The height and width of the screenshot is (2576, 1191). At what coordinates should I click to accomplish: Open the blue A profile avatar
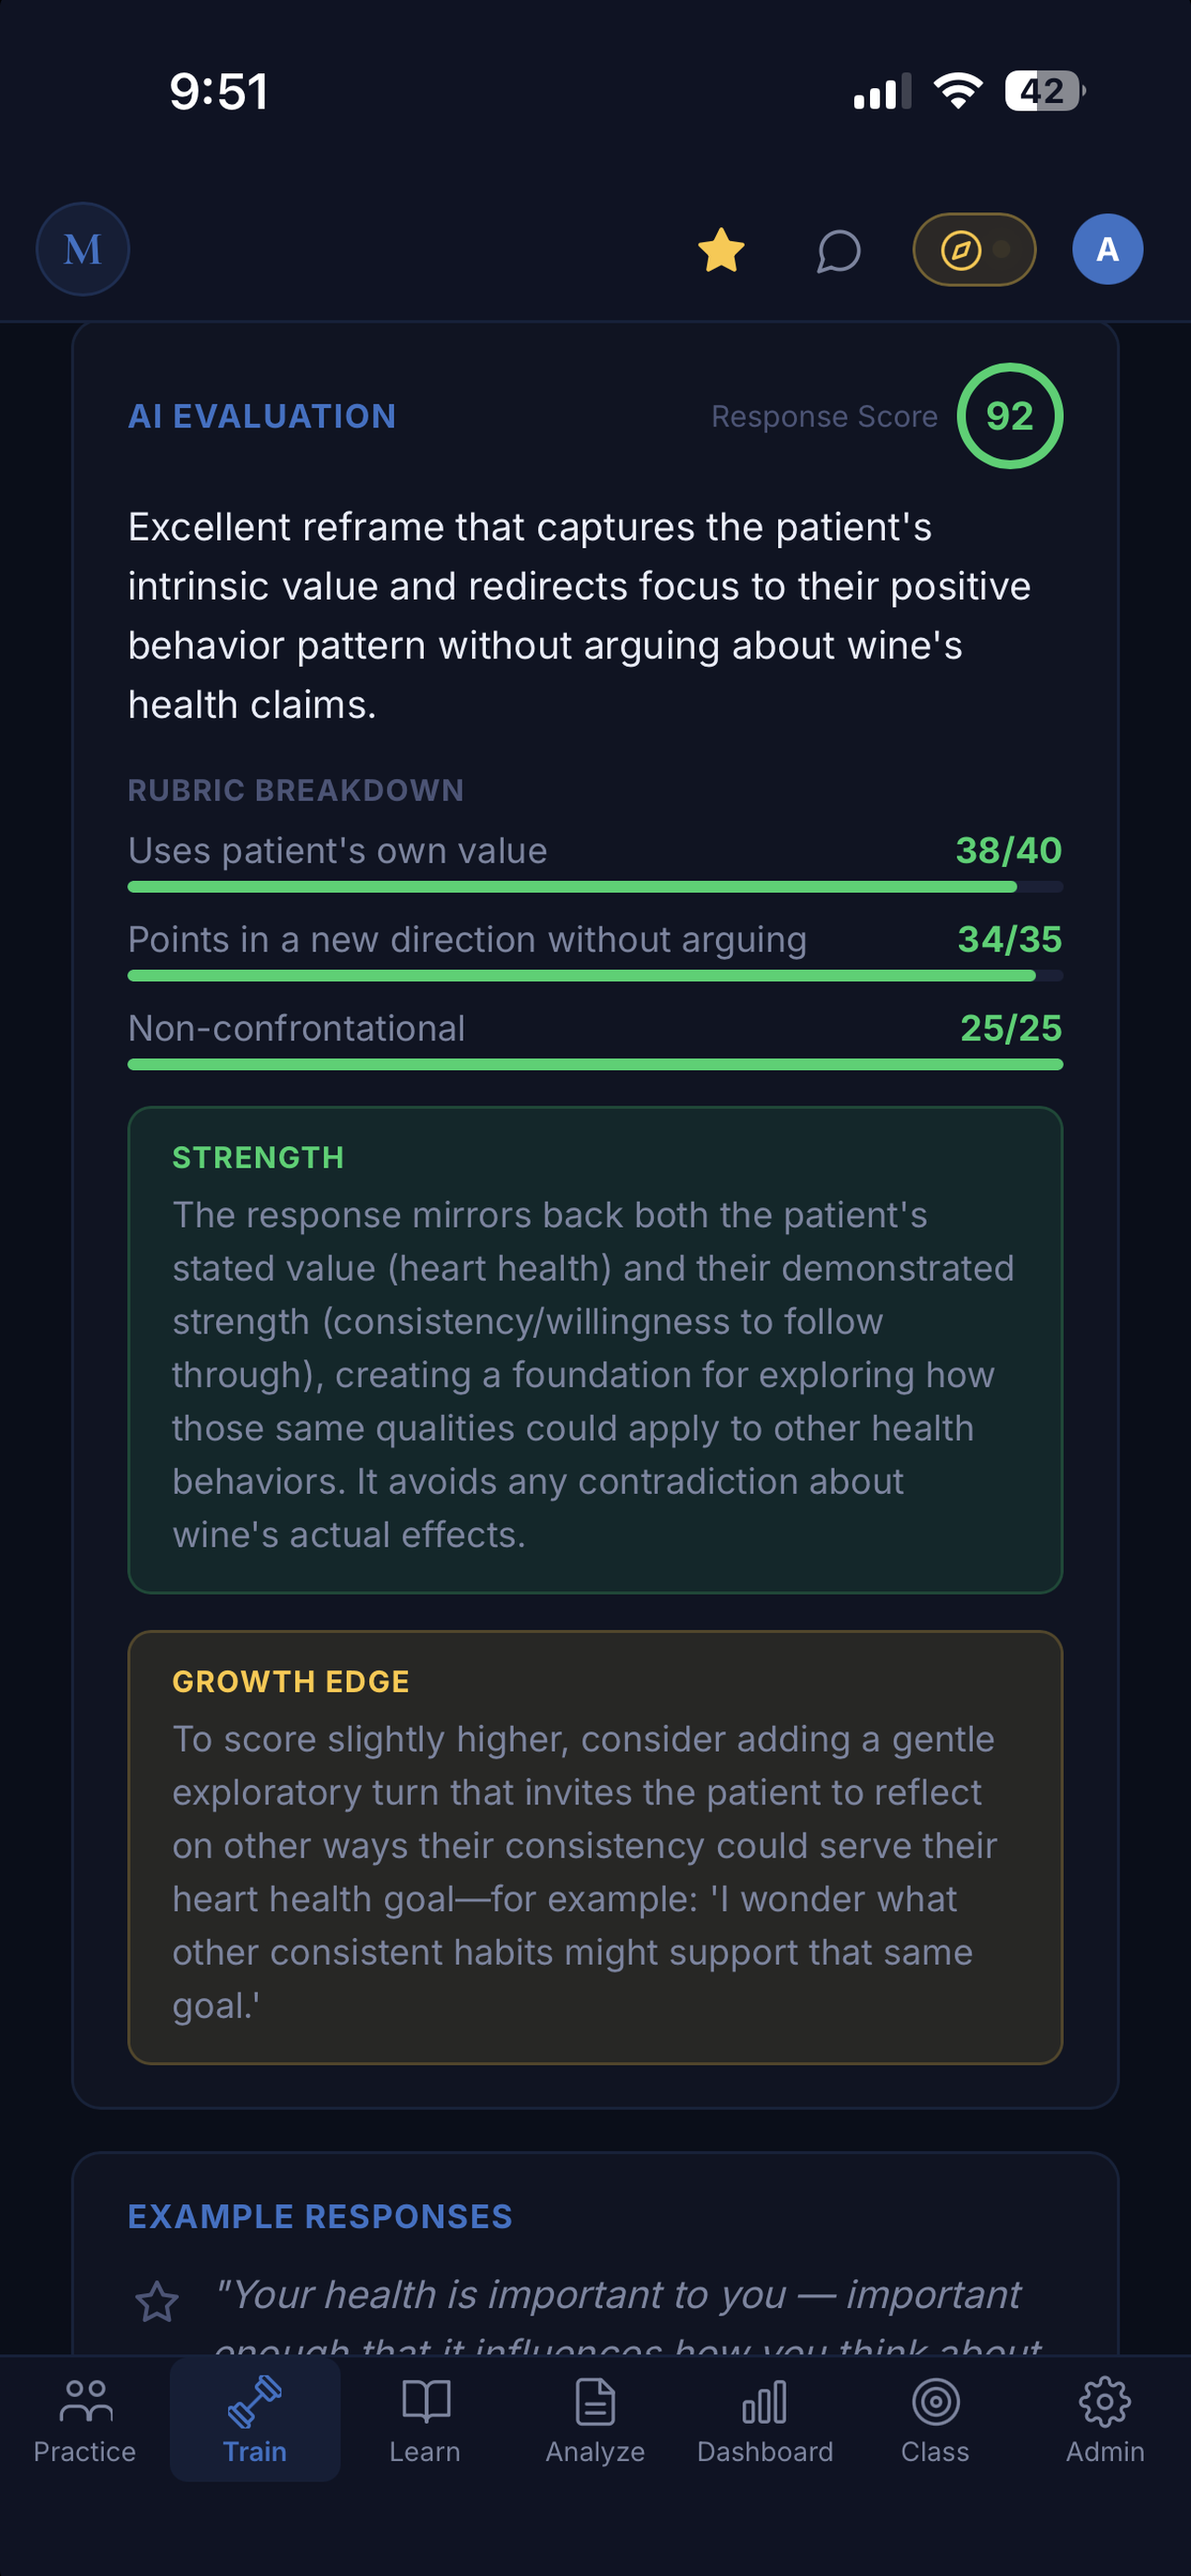click(1107, 249)
